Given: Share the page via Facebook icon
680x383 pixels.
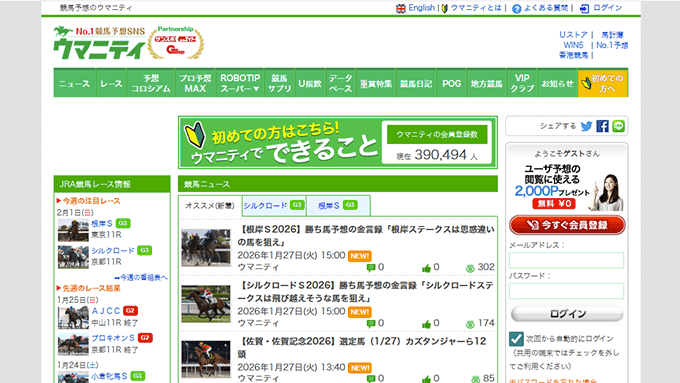Looking at the screenshot, I should click(602, 126).
